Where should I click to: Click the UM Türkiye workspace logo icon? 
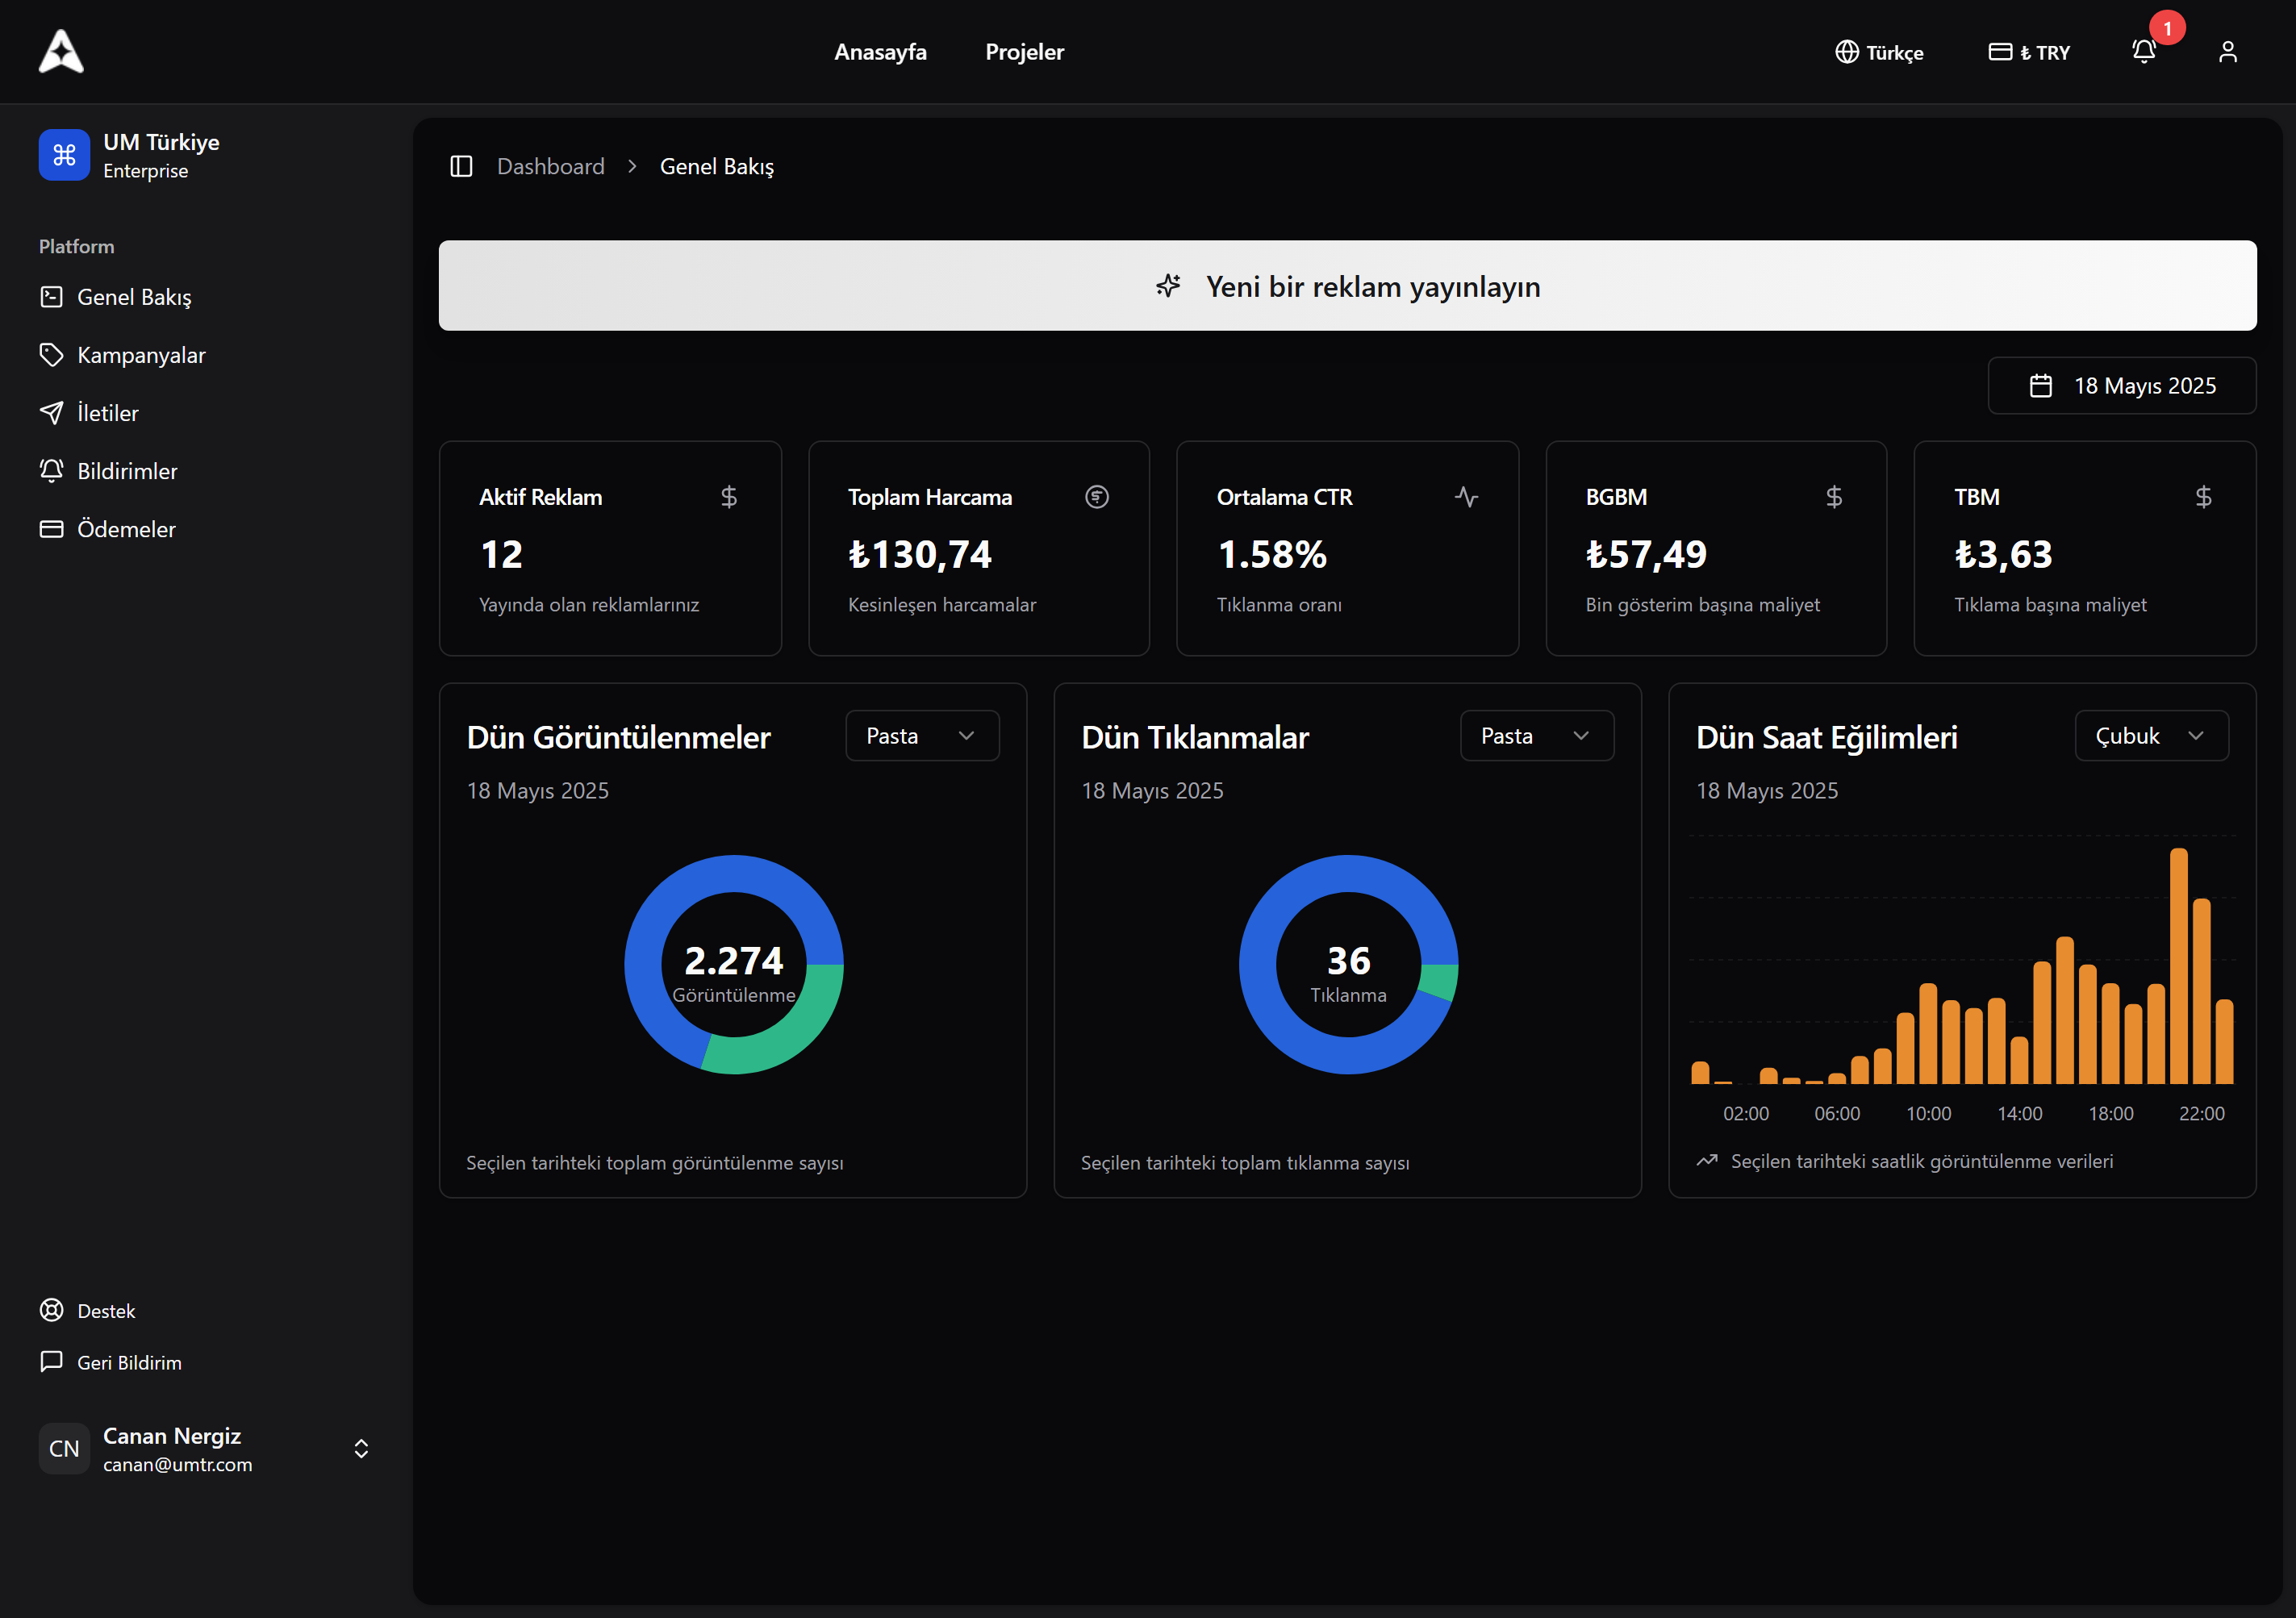point(64,155)
